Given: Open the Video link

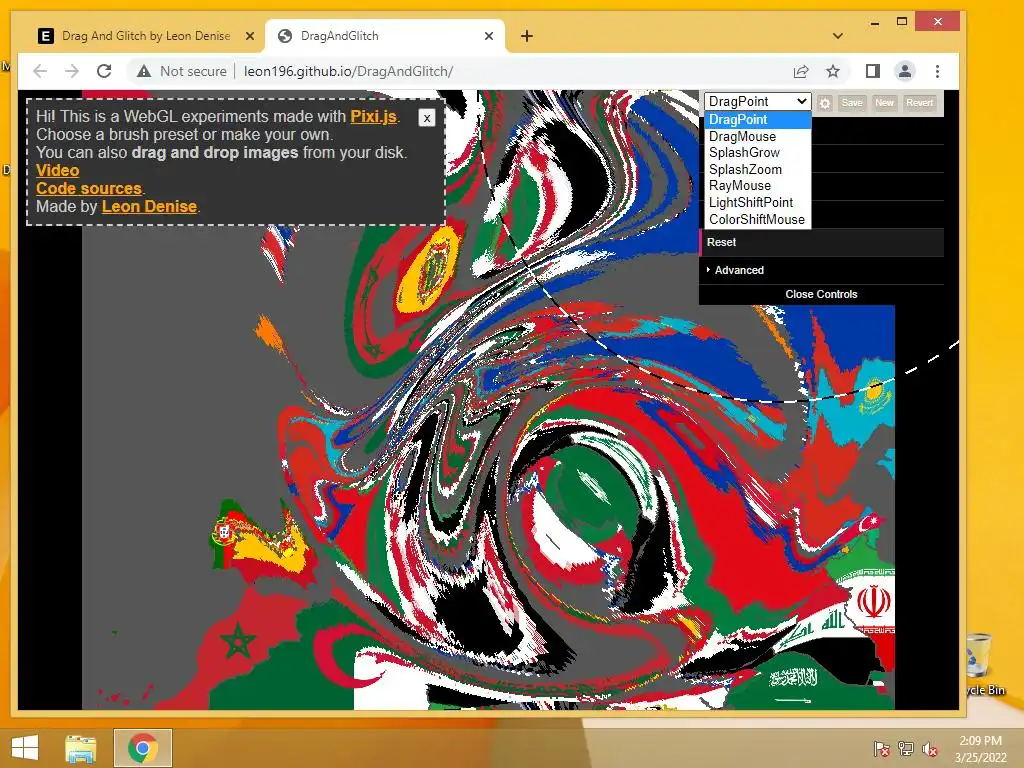Looking at the screenshot, I should pos(57,170).
